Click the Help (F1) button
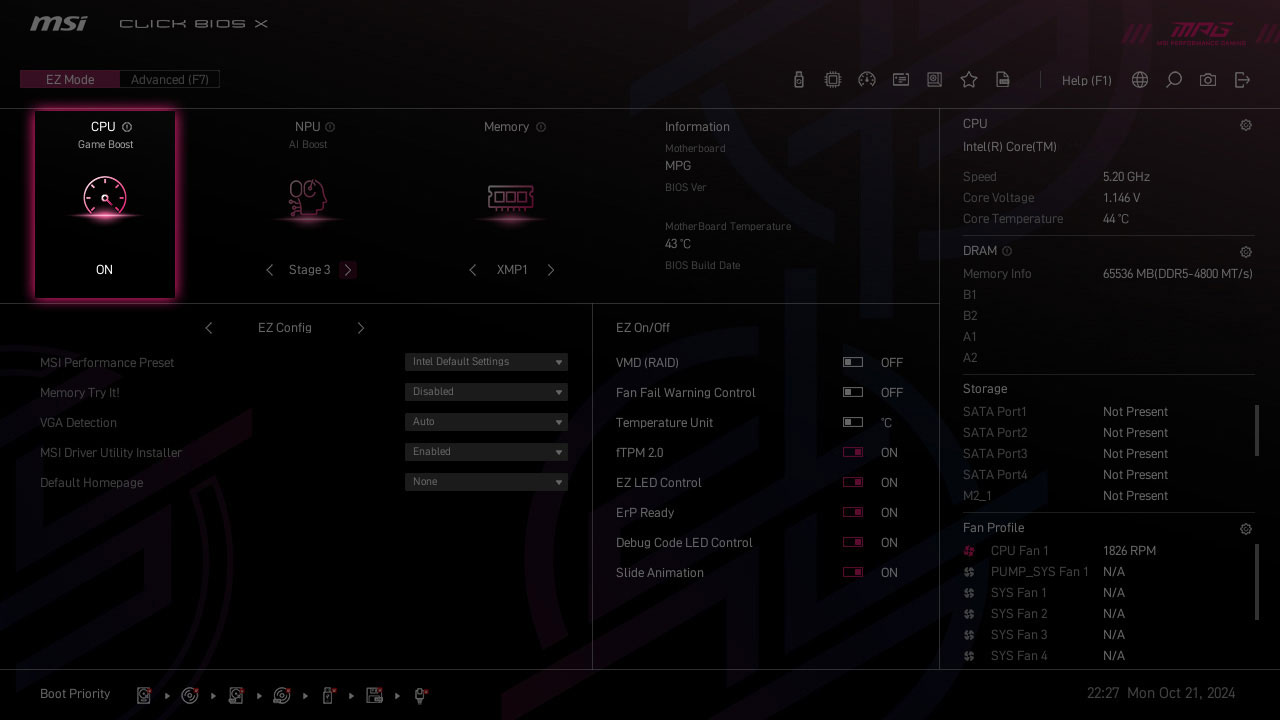The height and width of the screenshot is (720, 1280). pyautogui.click(x=1086, y=80)
